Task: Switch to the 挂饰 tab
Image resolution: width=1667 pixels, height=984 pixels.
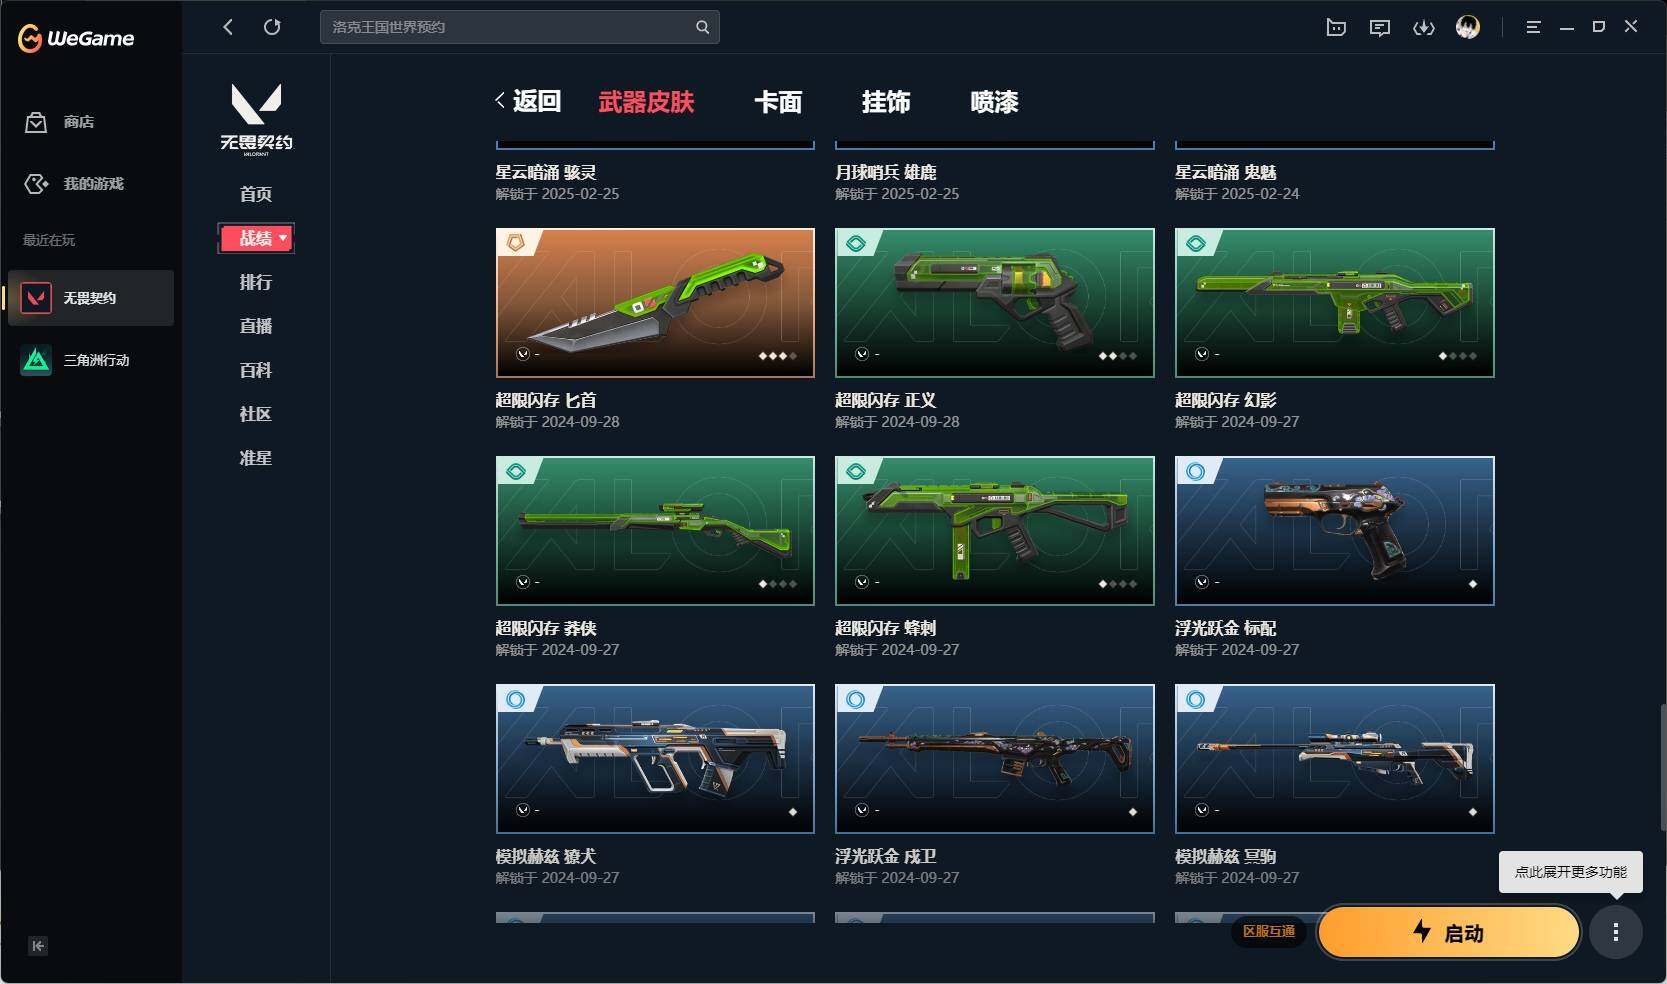Action: click(x=886, y=102)
